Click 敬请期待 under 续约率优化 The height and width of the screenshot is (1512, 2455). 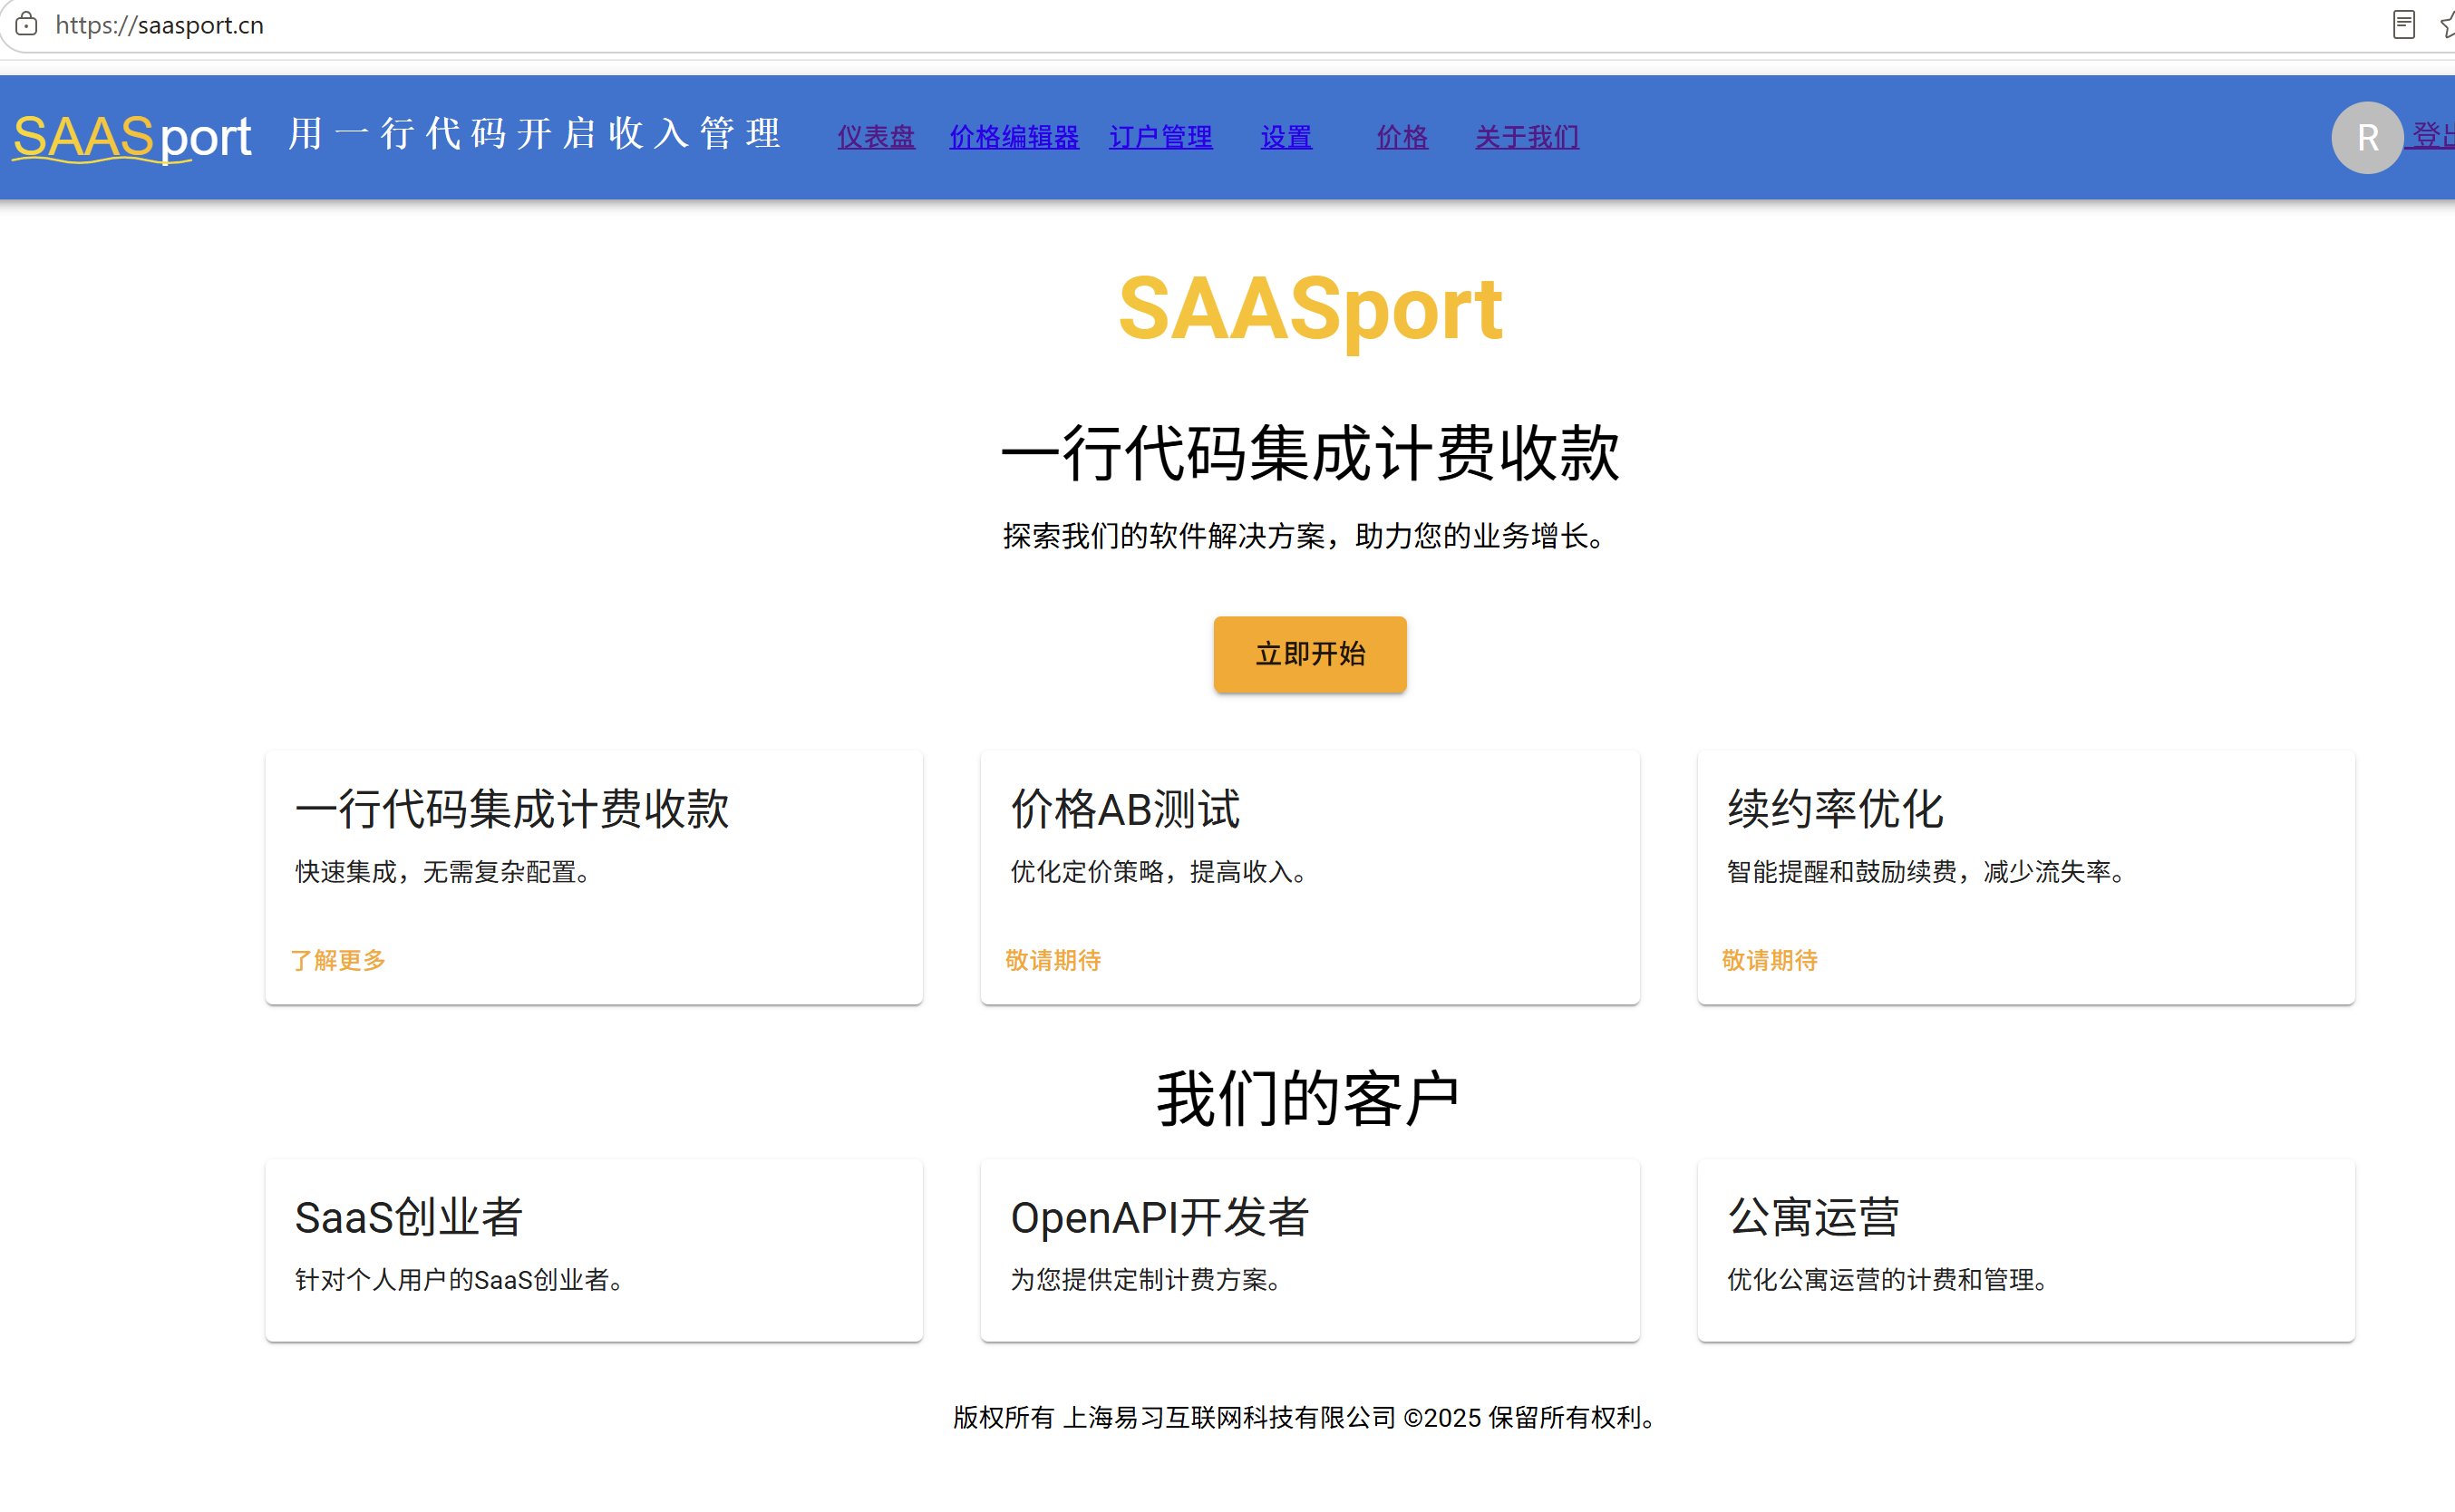click(x=1770, y=960)
